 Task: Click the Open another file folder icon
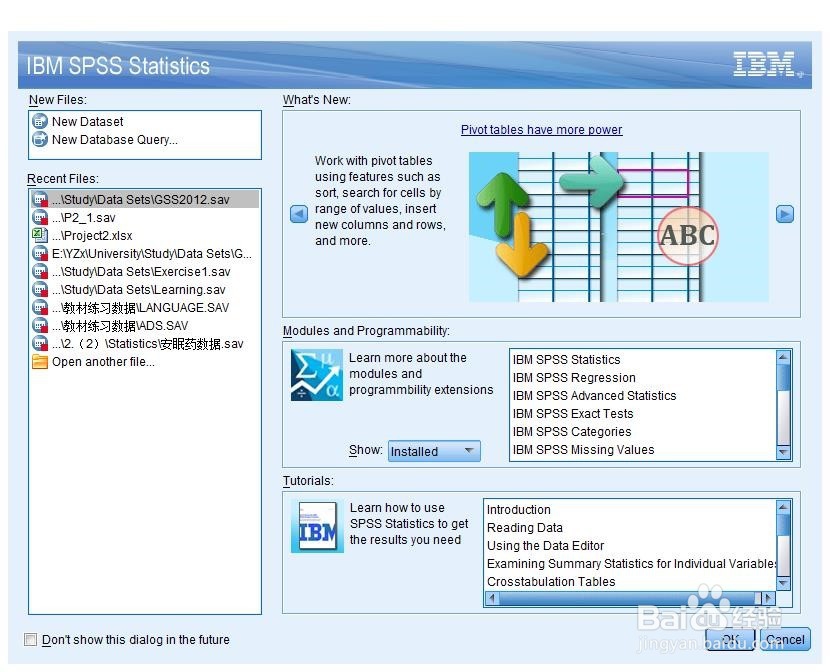coord(40,362)
